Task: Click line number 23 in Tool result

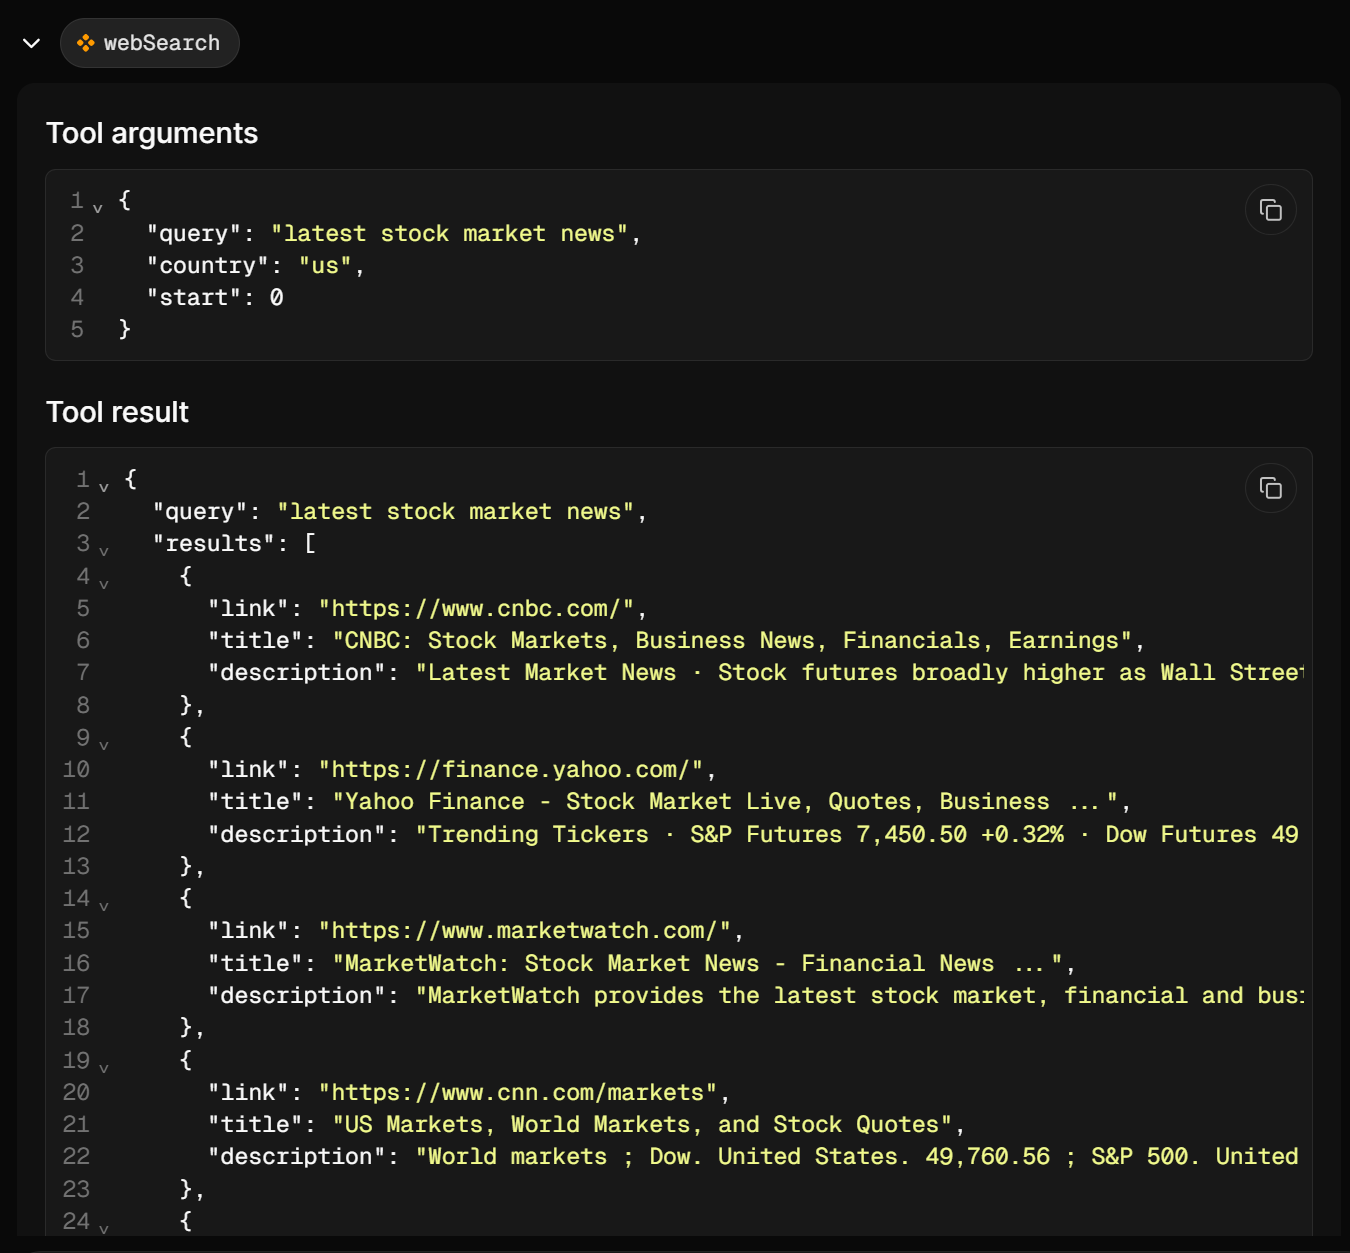Action: (76, 1189)
